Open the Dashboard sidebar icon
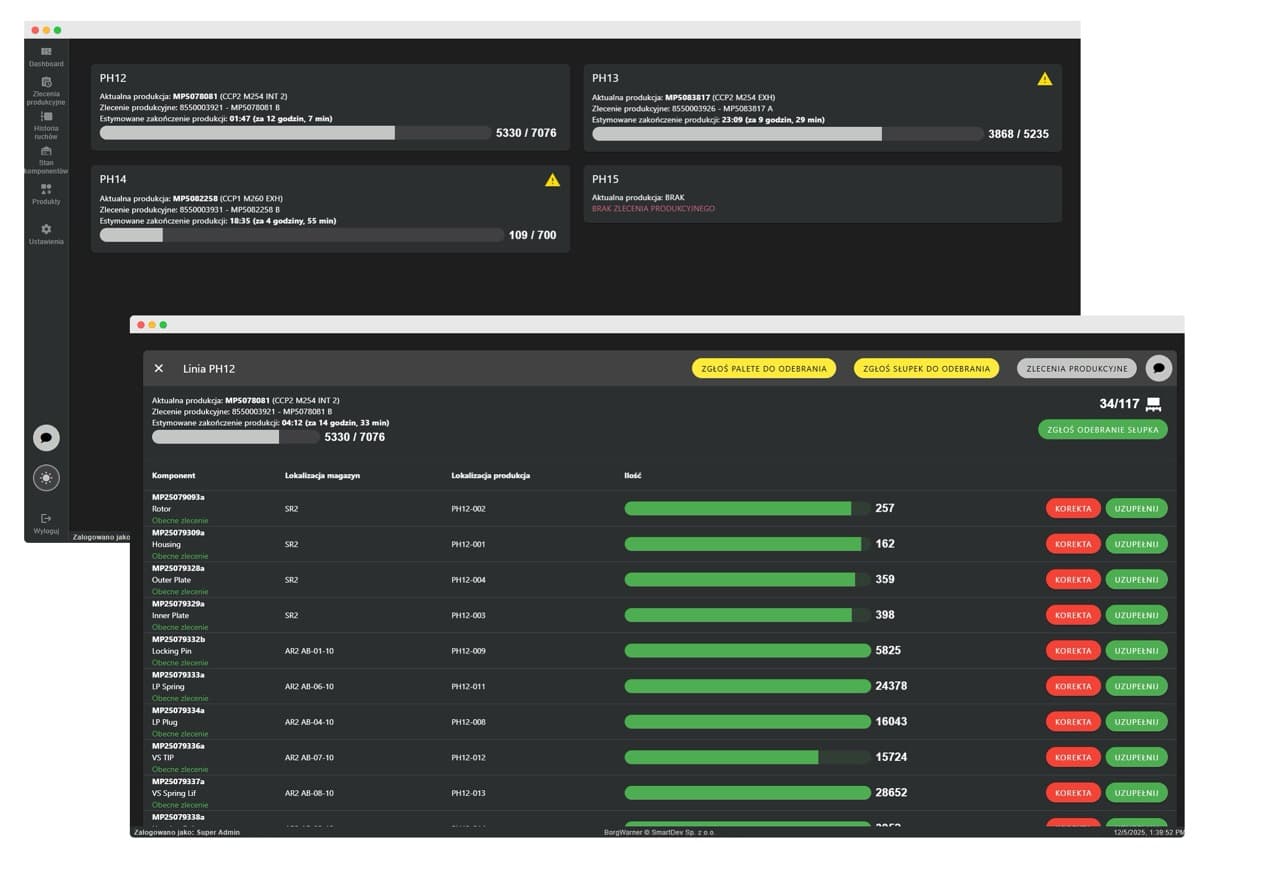1280x890 pixels. click(46, 52)
